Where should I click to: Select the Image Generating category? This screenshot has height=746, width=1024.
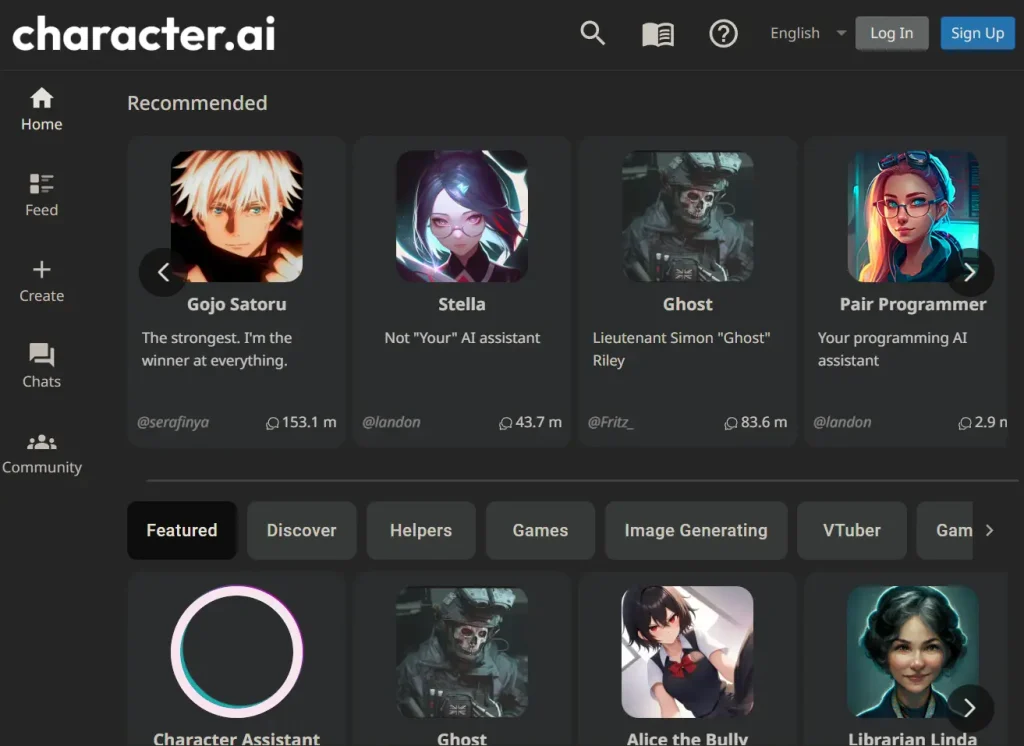(696, 531)
